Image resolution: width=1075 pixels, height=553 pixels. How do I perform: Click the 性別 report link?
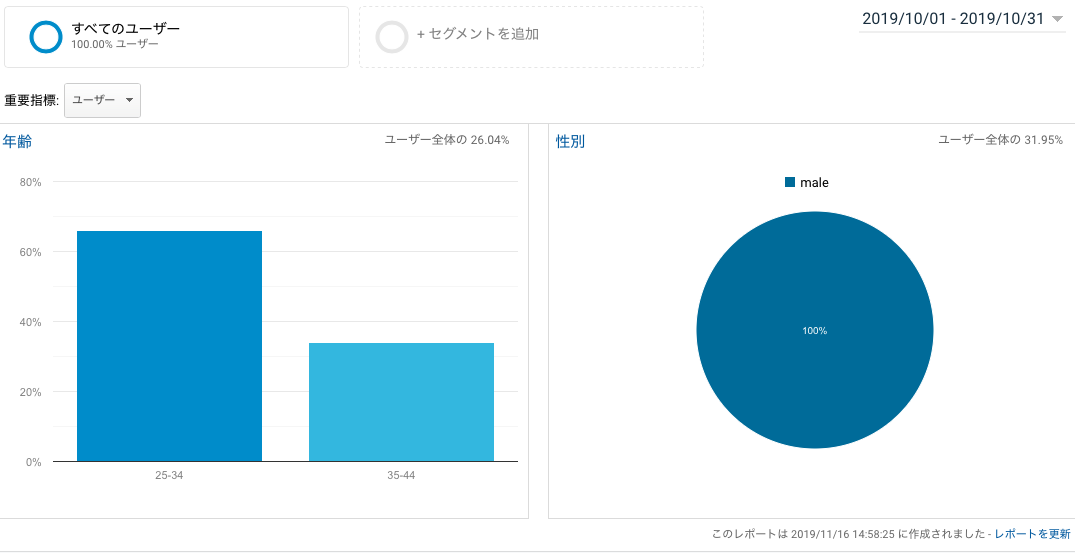point(570,142)
